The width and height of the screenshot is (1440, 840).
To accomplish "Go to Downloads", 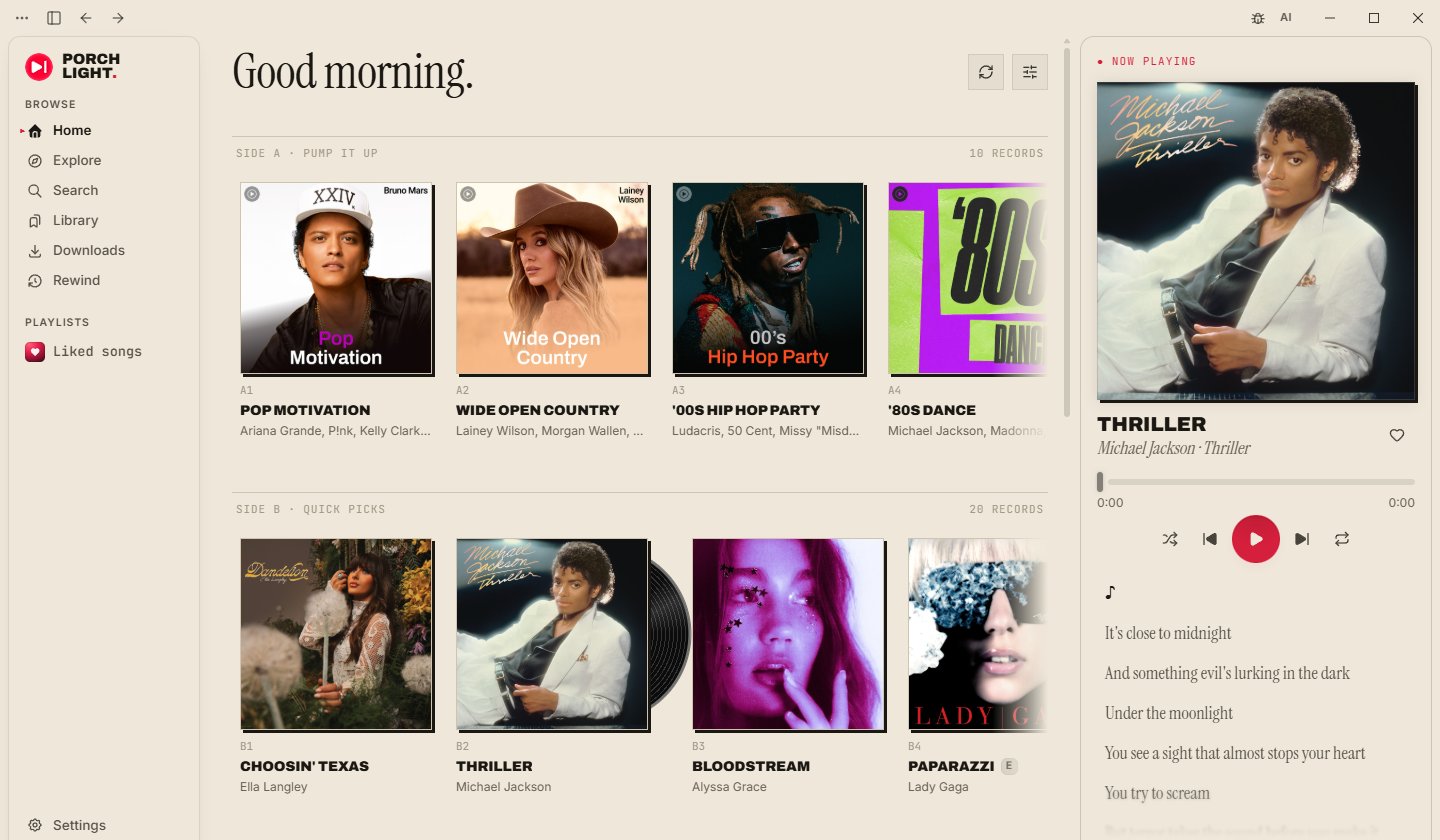I will pos(104,250).
